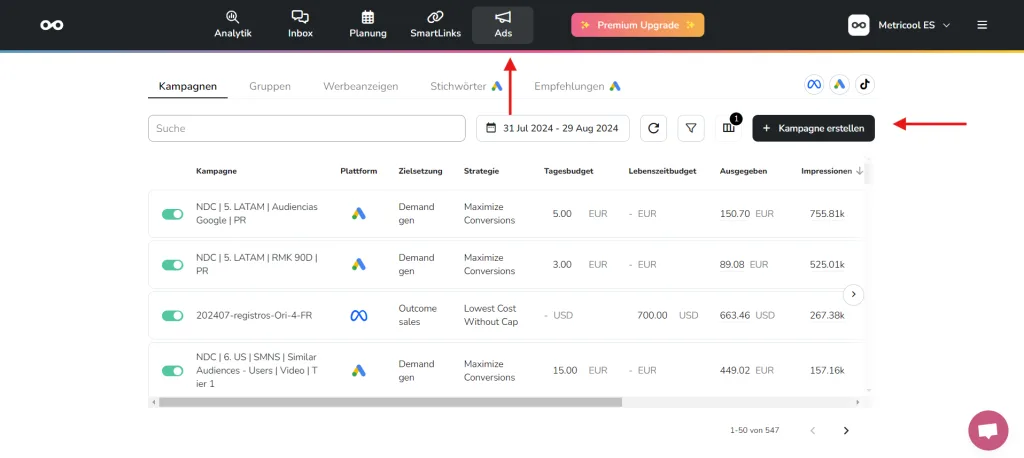This screenshot has height=458, width=1024.
Task: Open the hamburger menu
Action: click(x=982, y=25)
